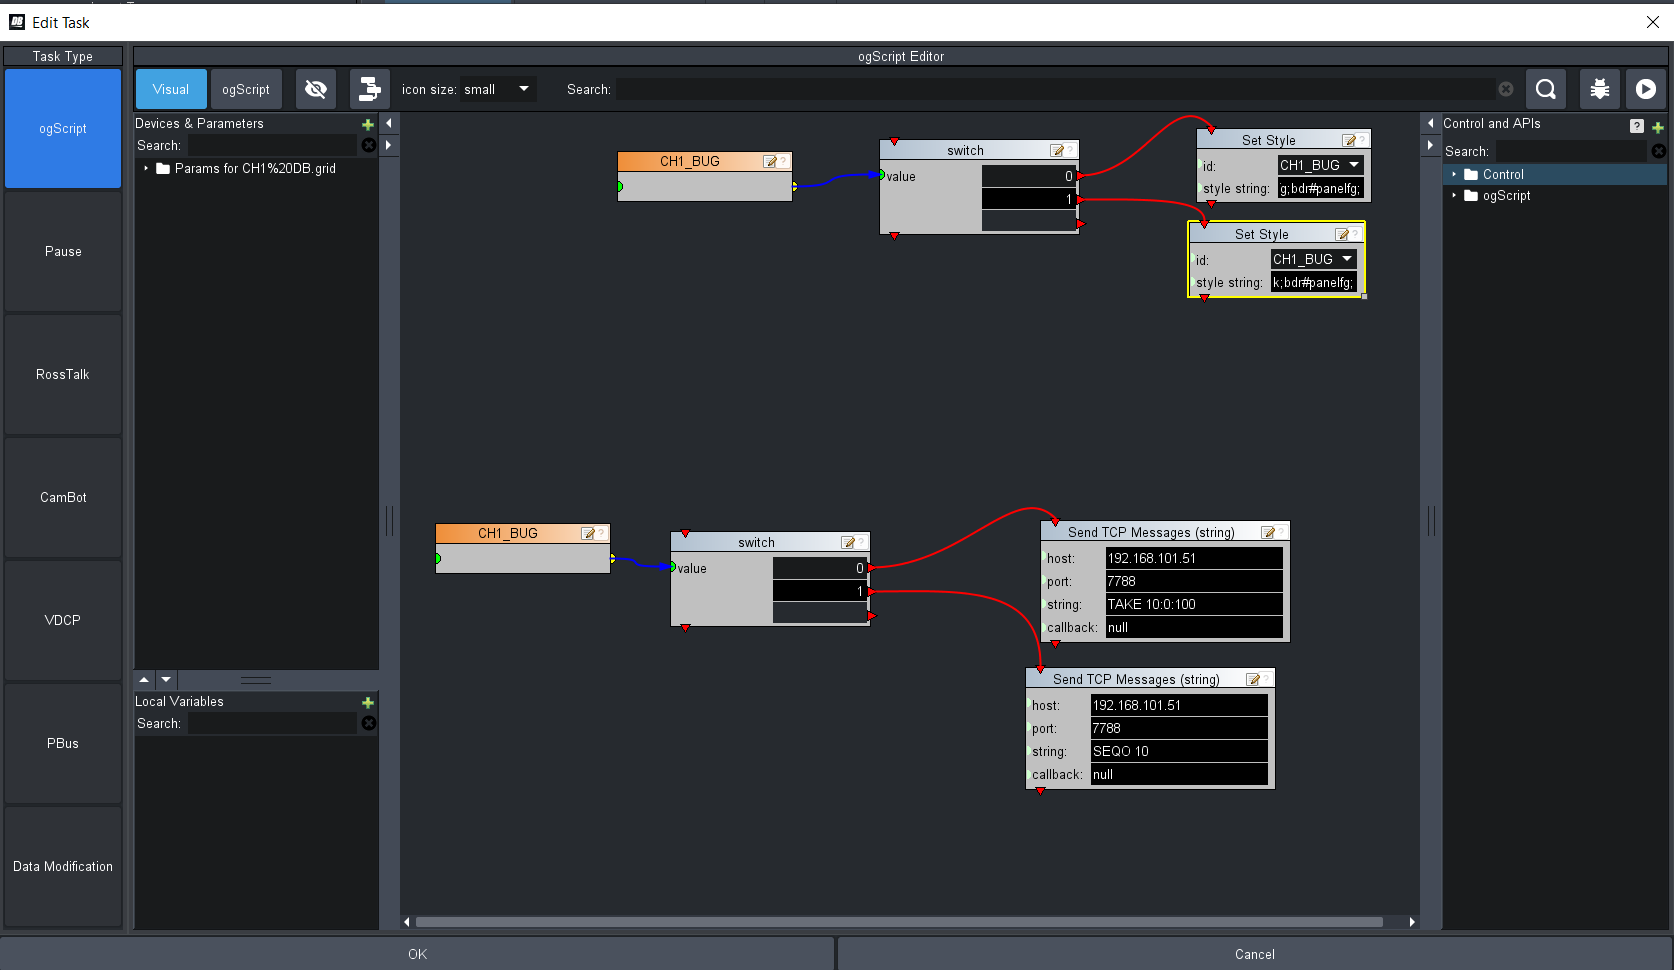Select the CamBot task type
Image resolution: width=1674 pixels, height=970 pixels.
[63, 498]
